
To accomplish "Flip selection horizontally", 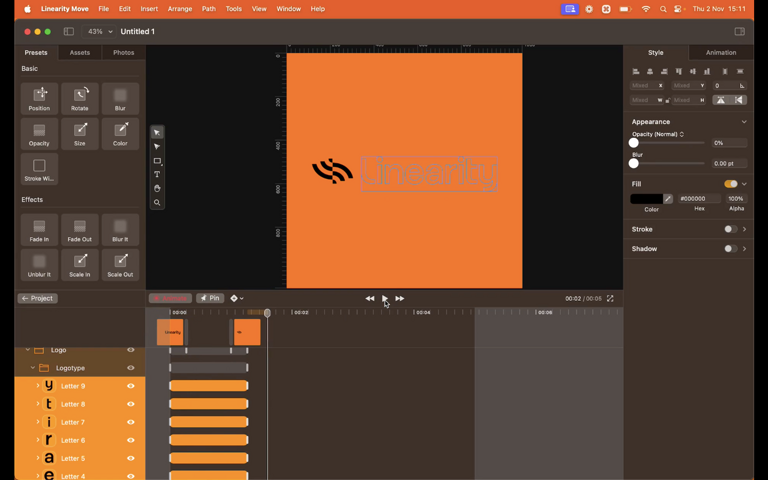I will [739, 100].
